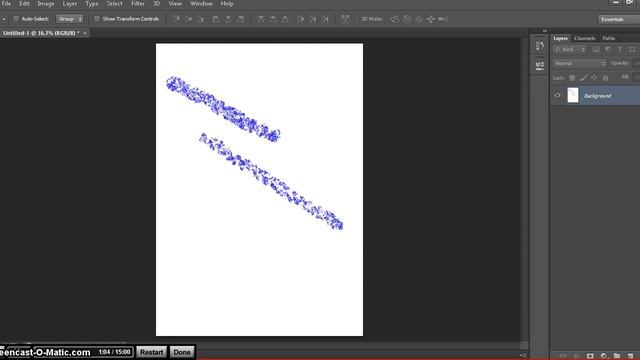Toggle lock image pixels brush icon
Viewport: 640px width, 360px height.
583,78
